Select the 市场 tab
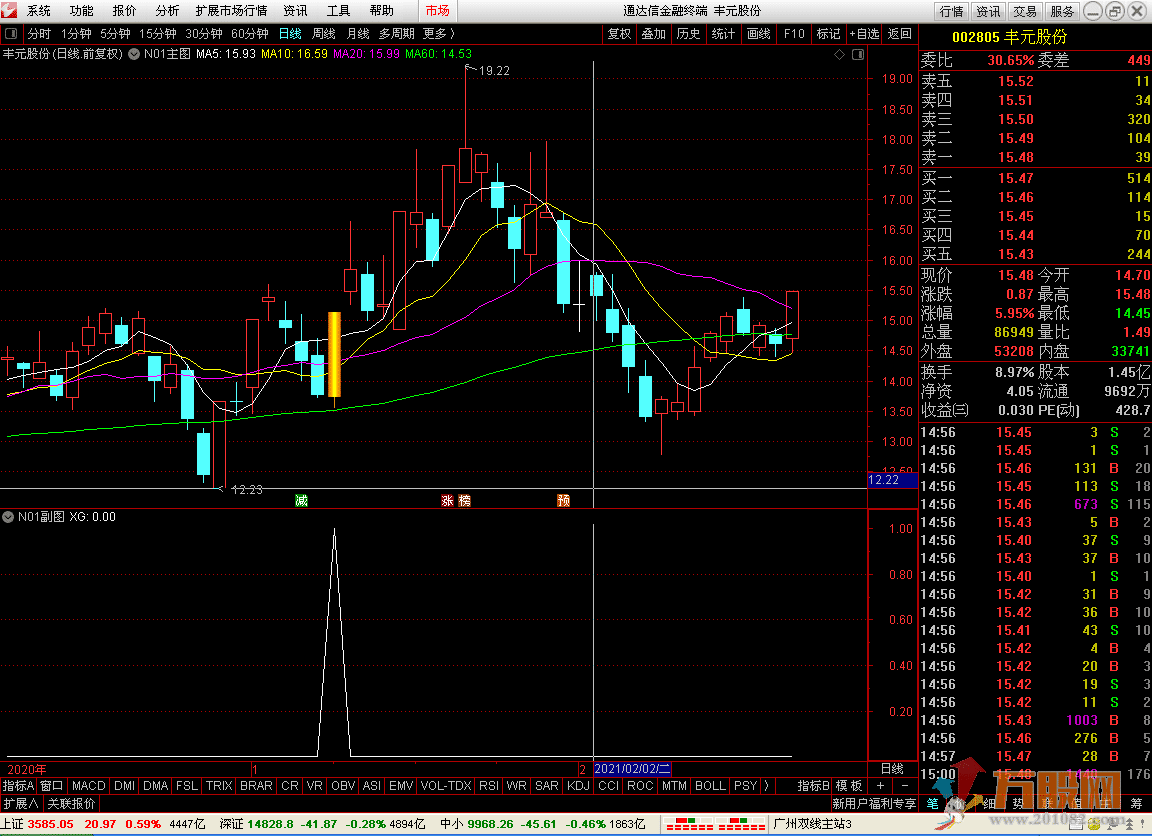 click(x=437, y=10)
